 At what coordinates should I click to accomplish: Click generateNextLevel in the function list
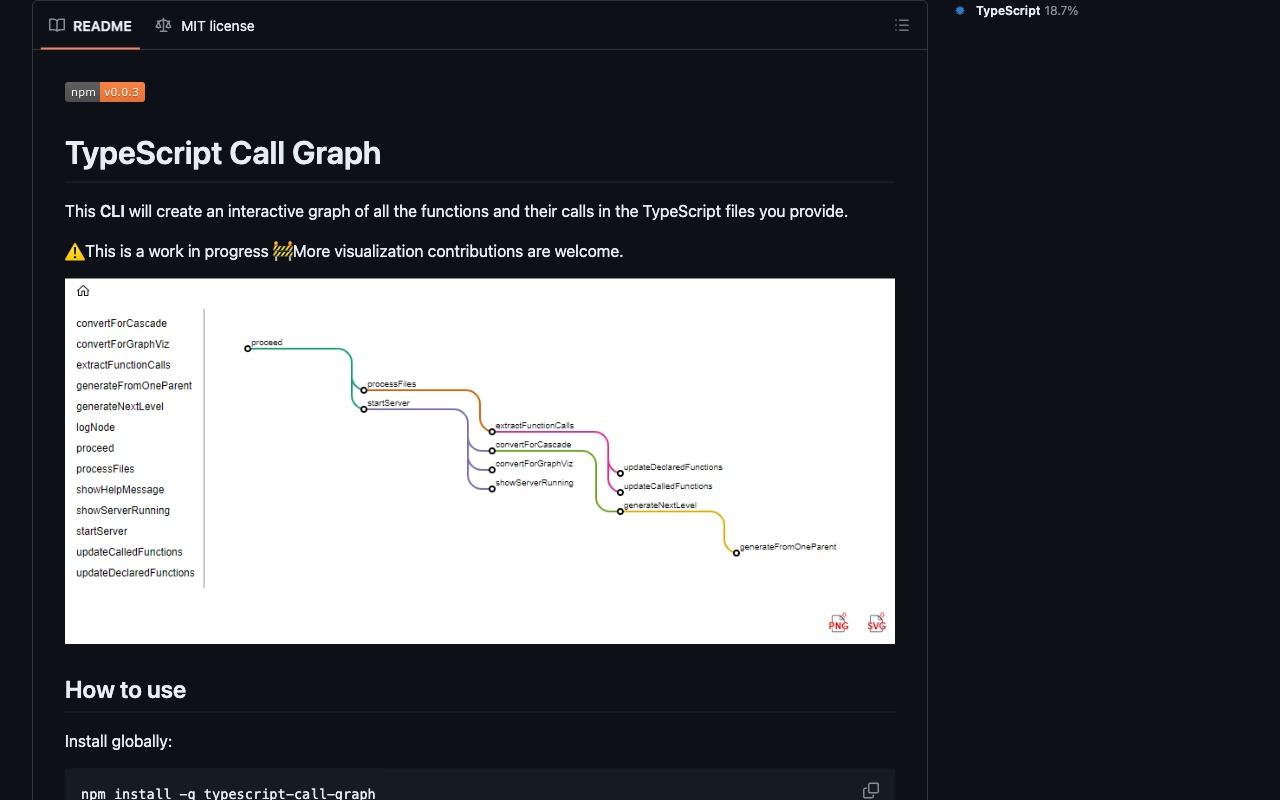point(119,407)
